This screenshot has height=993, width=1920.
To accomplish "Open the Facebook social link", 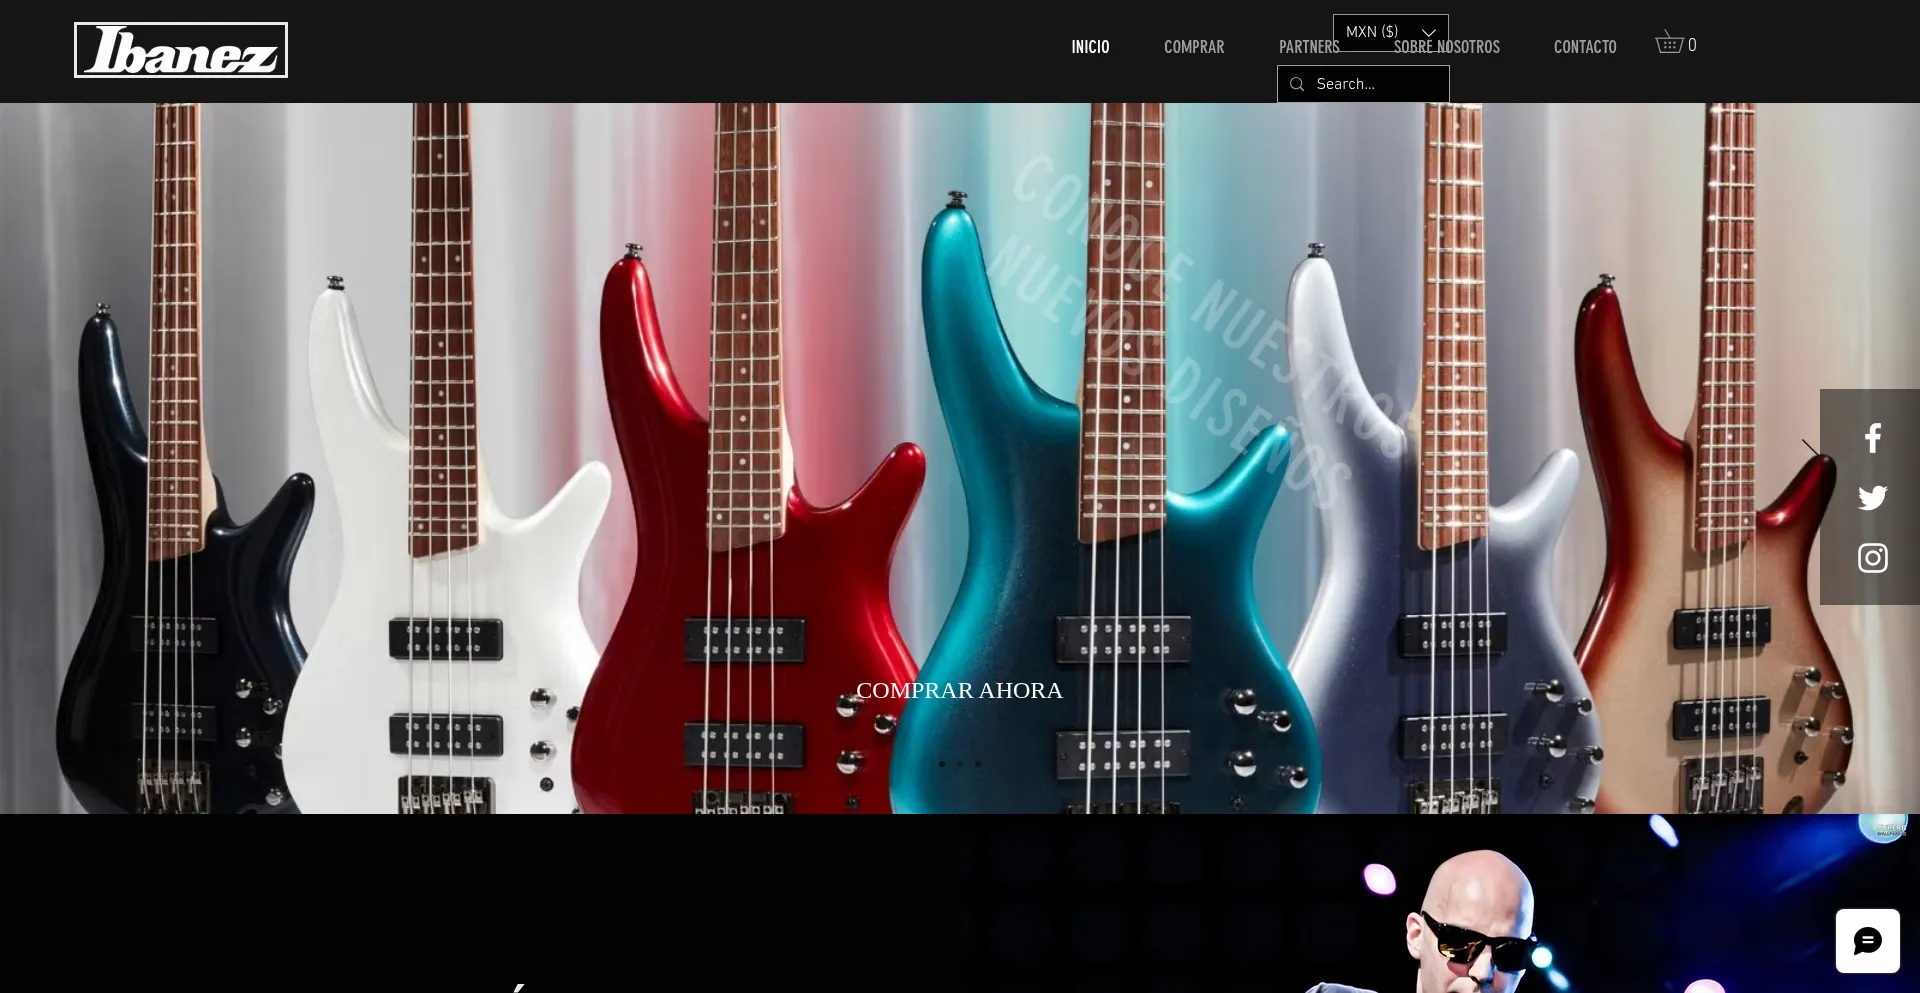I will (1872, 438).
